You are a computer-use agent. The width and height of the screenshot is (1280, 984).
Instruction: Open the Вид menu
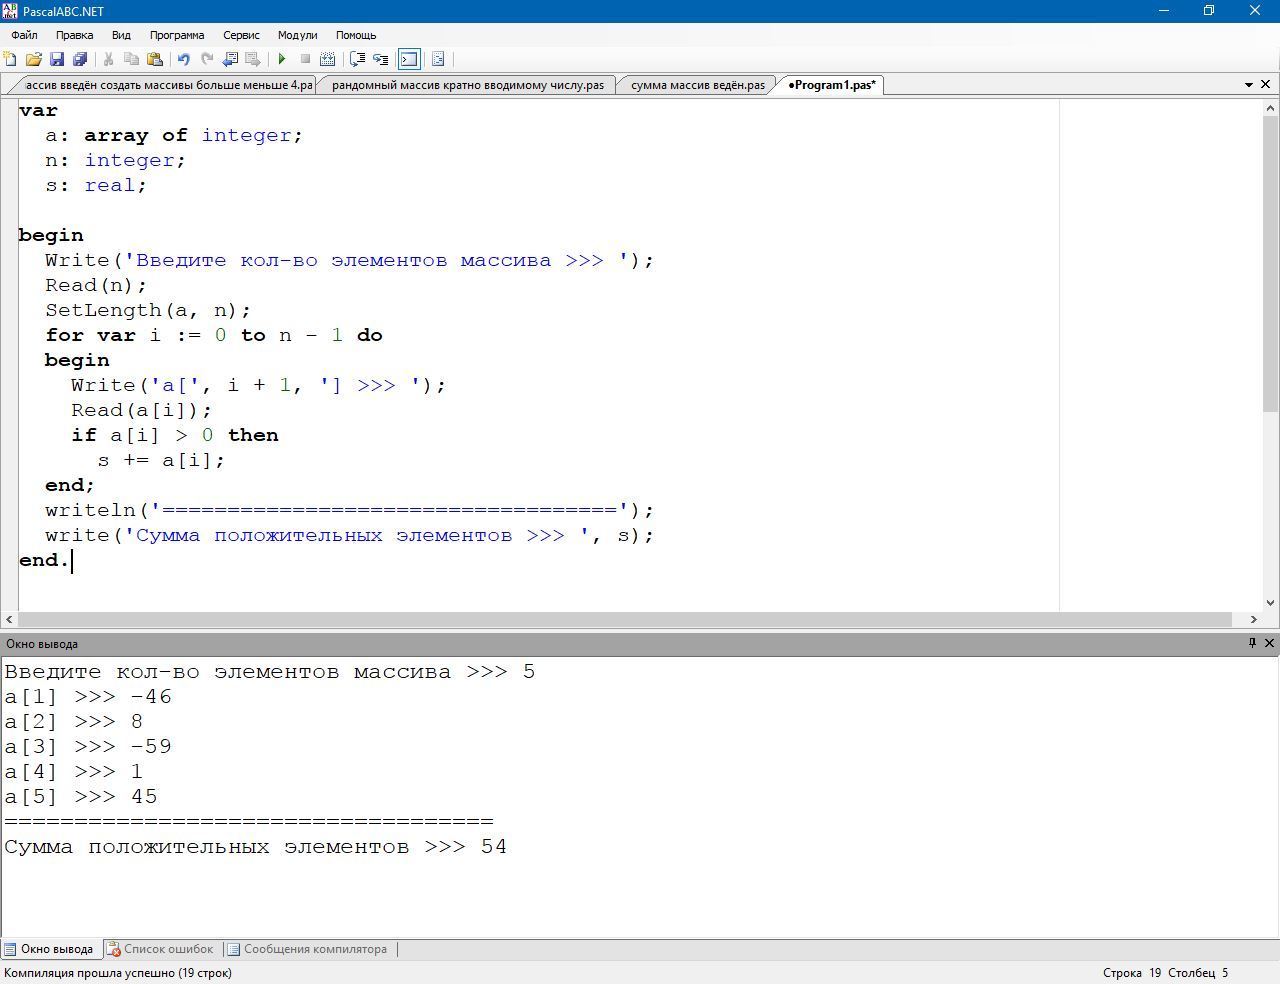[x=121, y=35]
